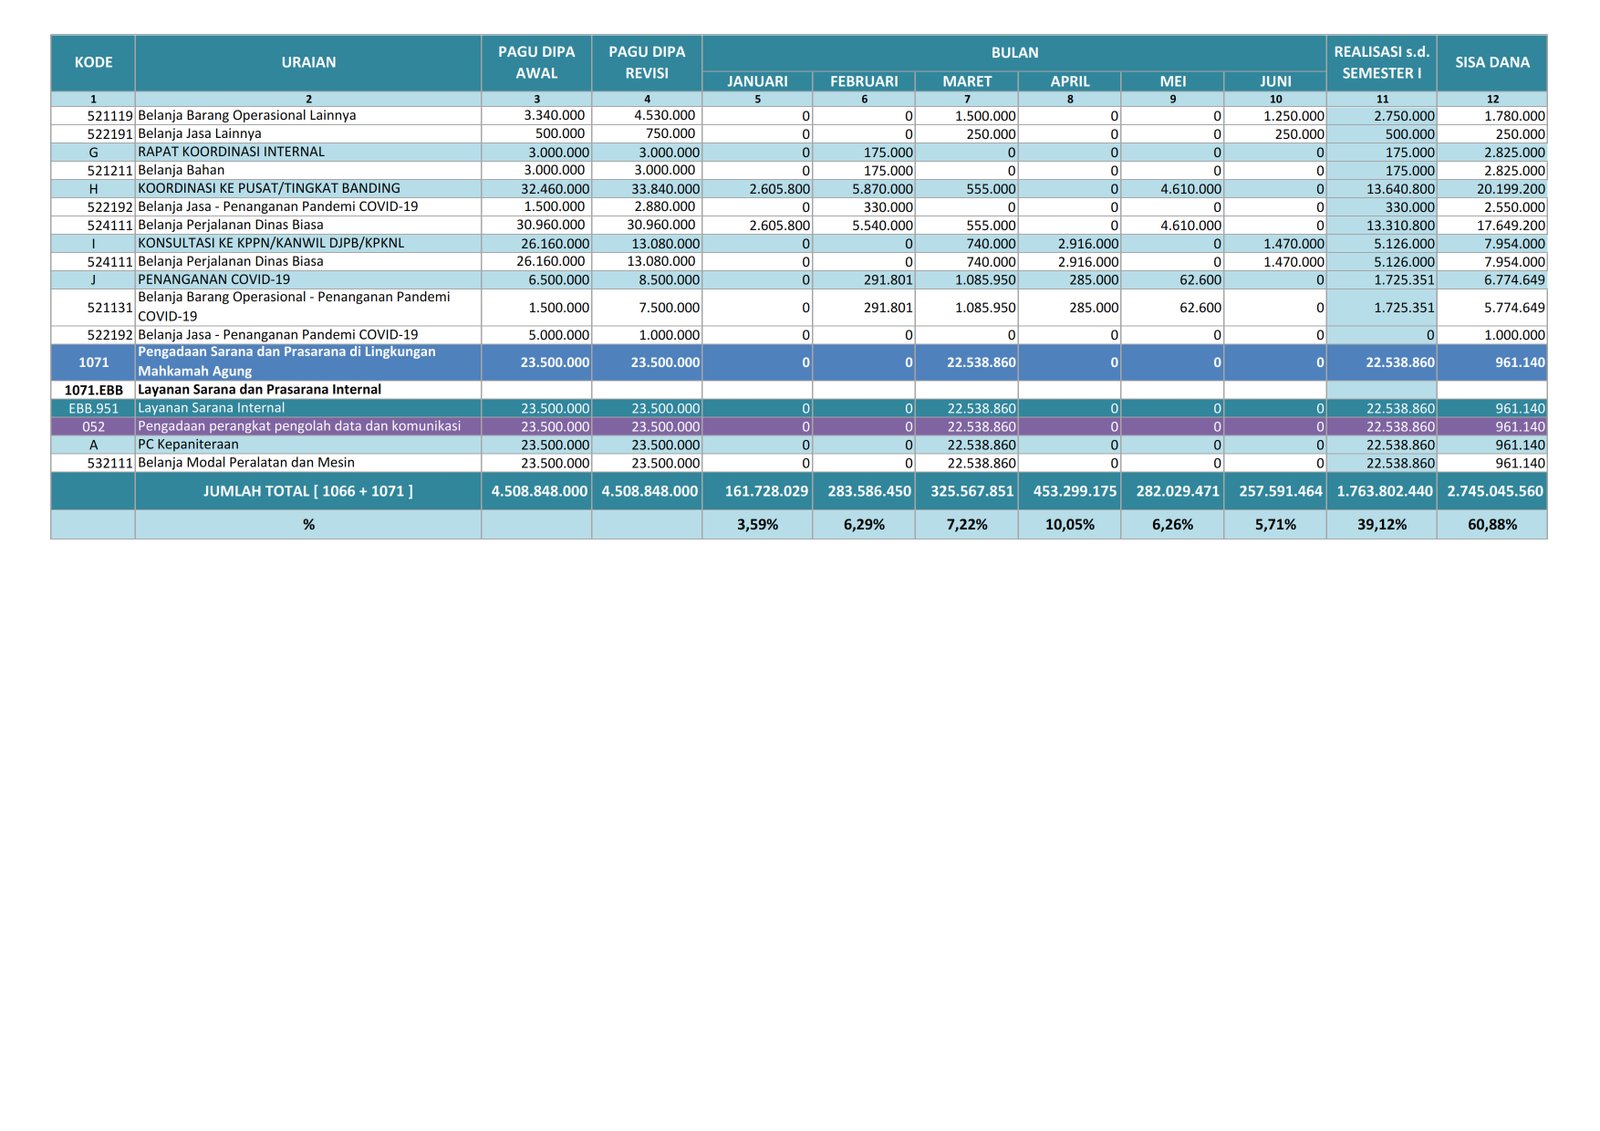The height and width of the screenshot is (1131, 1600).
Task: Click the FEBRUARI month header
Action: (x=864, y=81)
